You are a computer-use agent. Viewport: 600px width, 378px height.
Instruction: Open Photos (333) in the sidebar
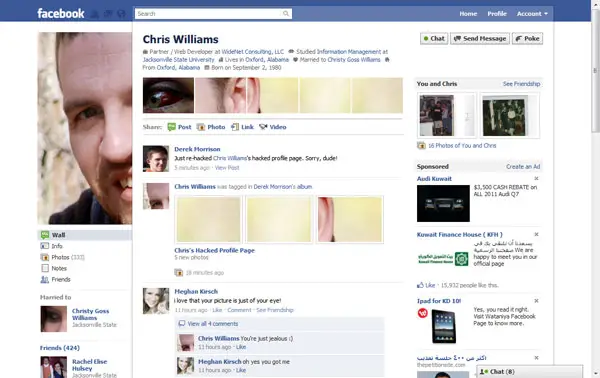click(68, 257)
